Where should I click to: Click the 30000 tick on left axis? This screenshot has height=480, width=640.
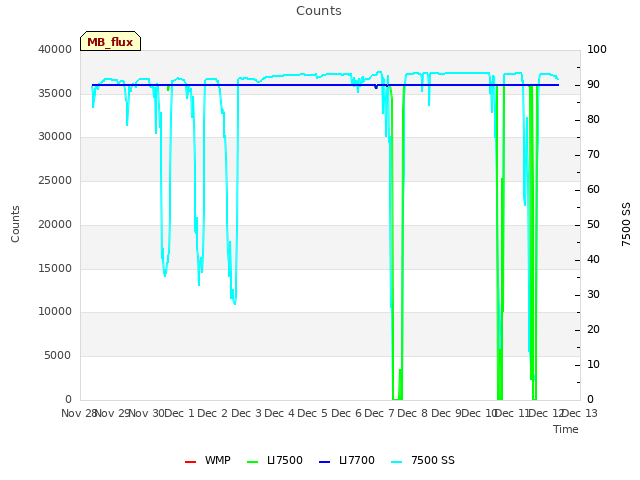point(55,137)
